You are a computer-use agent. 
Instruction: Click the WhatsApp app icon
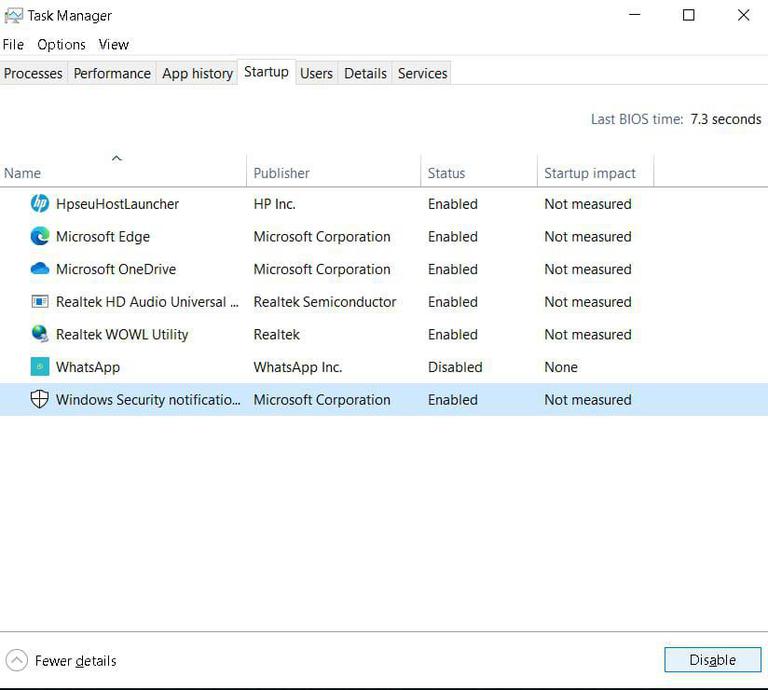click(x=40, y=366)
